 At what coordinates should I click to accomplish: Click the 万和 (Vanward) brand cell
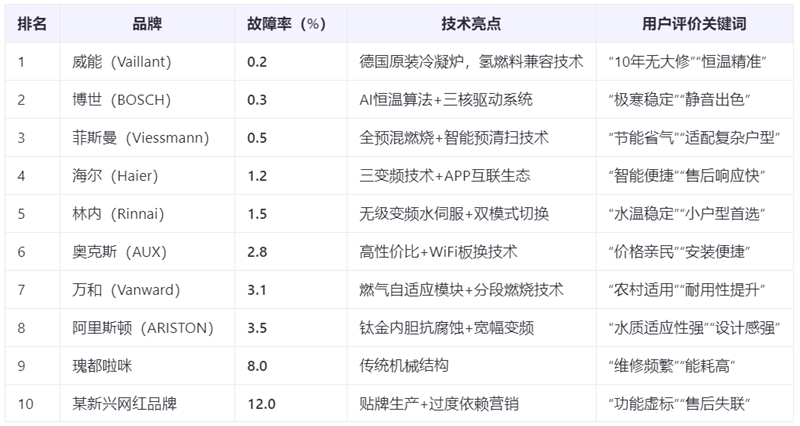coord(127,290)
